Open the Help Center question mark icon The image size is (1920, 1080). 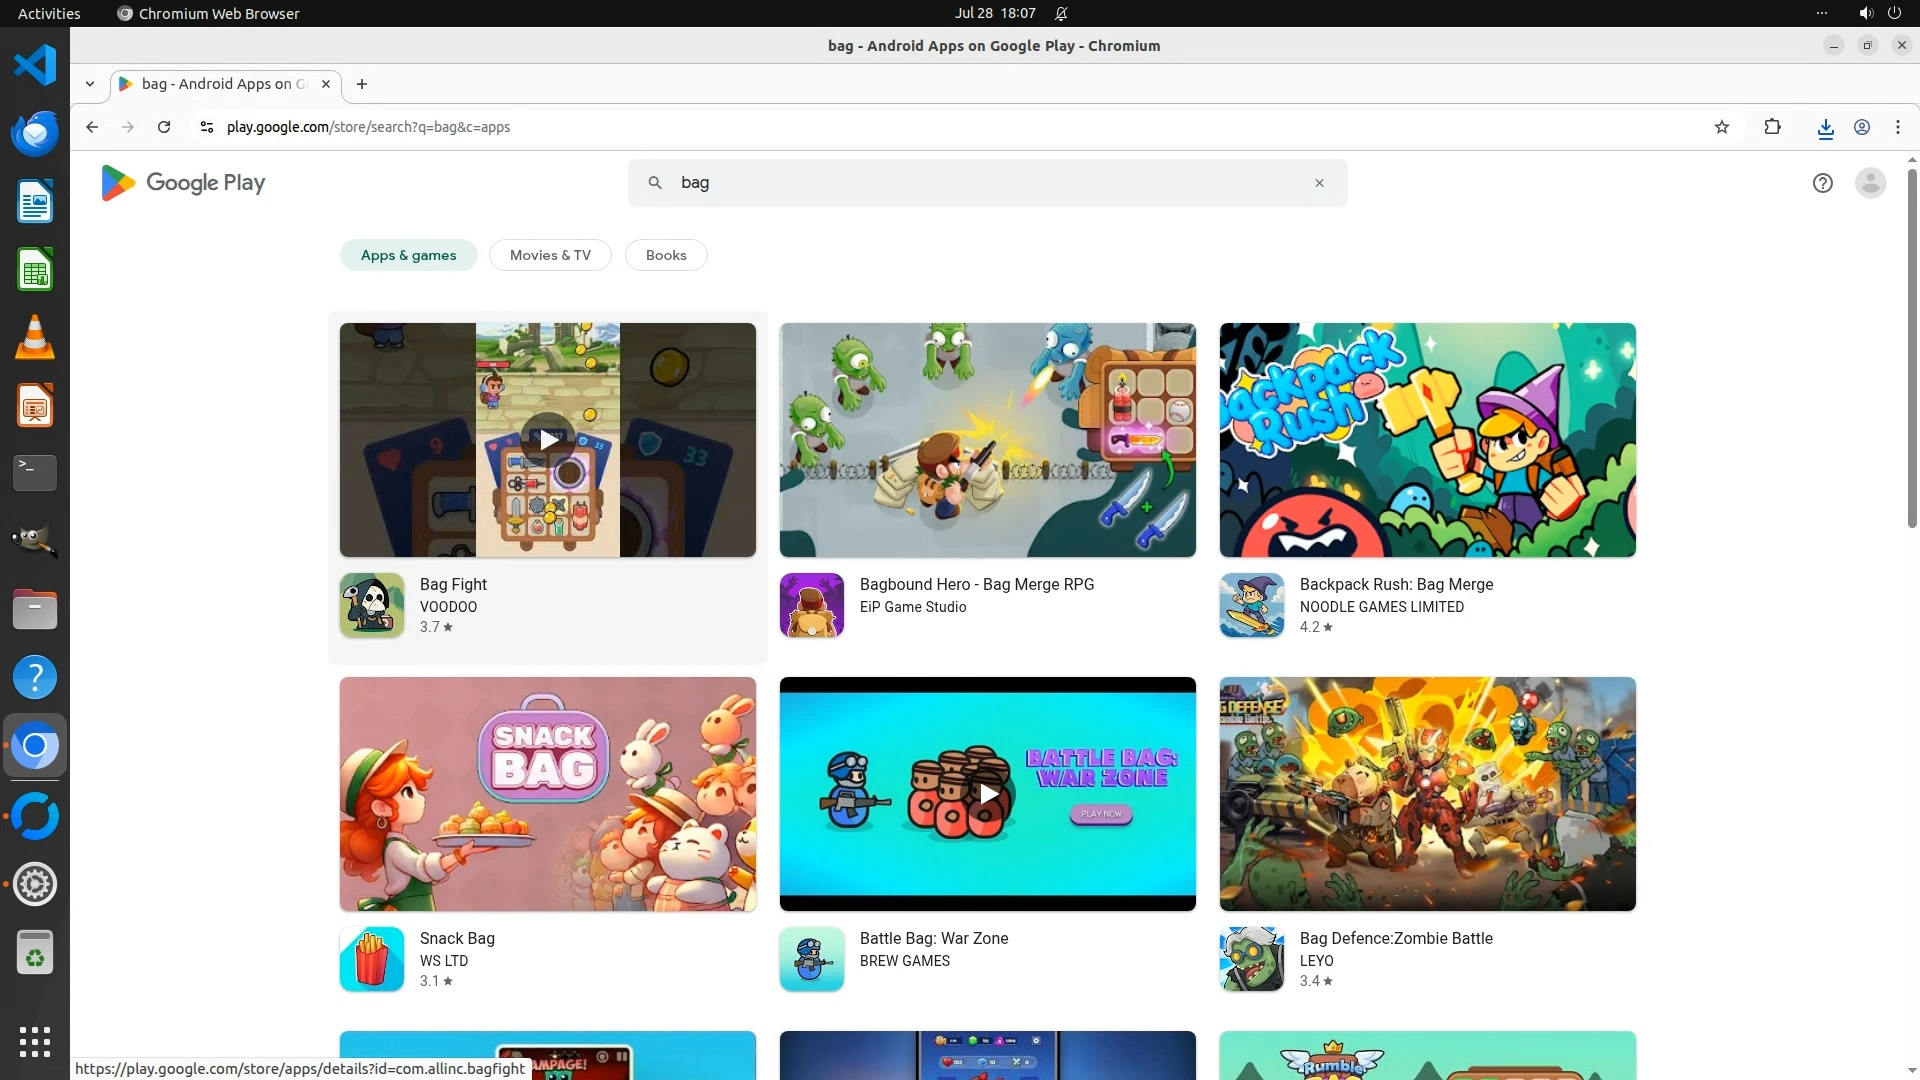coord(1822,183)
